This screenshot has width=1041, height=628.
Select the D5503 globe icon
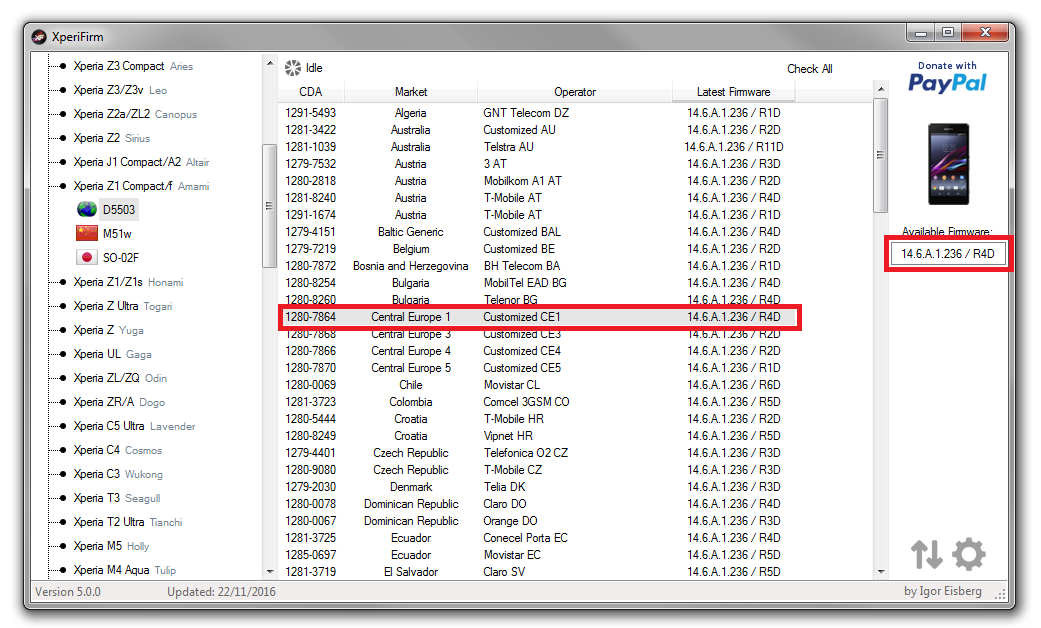click(x=87, y=210)
